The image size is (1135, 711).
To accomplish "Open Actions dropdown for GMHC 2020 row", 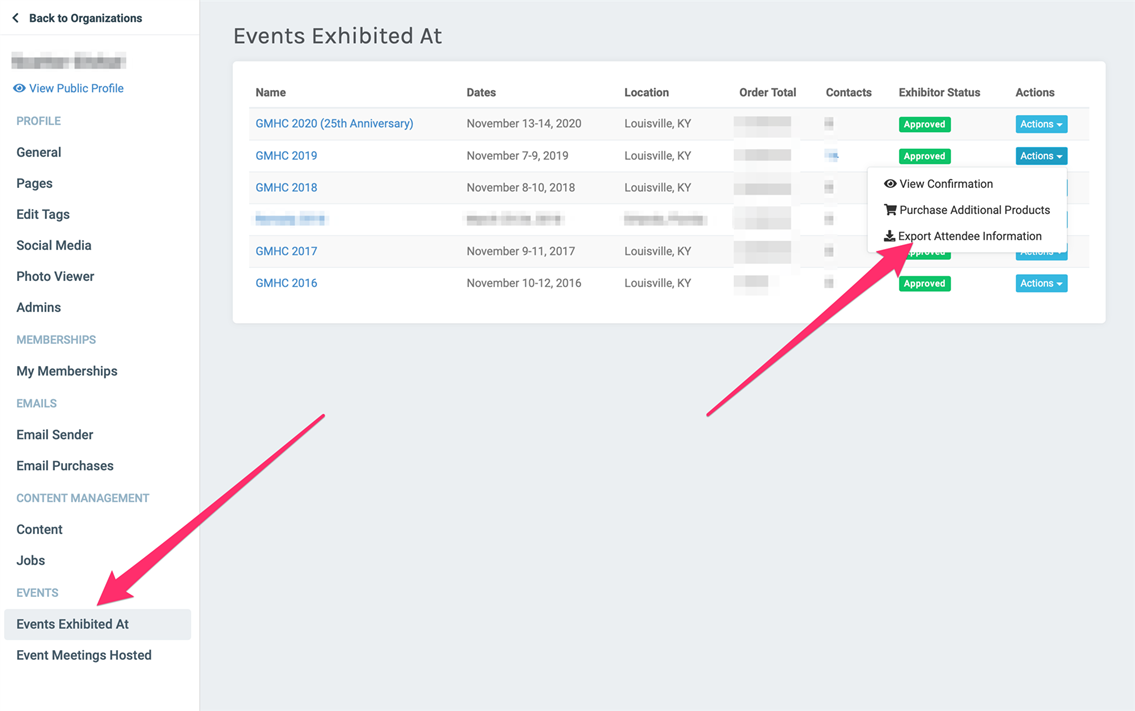I will click(1040, 124).
